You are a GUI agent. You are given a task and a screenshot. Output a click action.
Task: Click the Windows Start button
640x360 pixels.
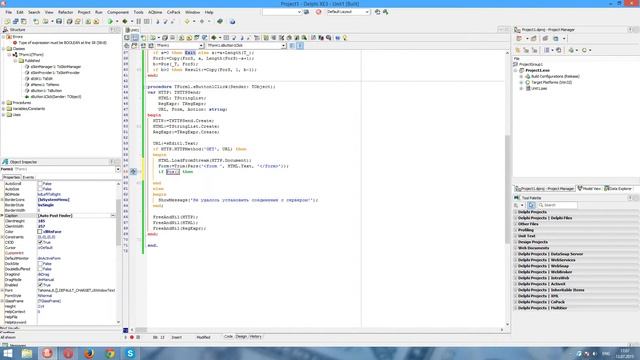click(x=7, y=353)
